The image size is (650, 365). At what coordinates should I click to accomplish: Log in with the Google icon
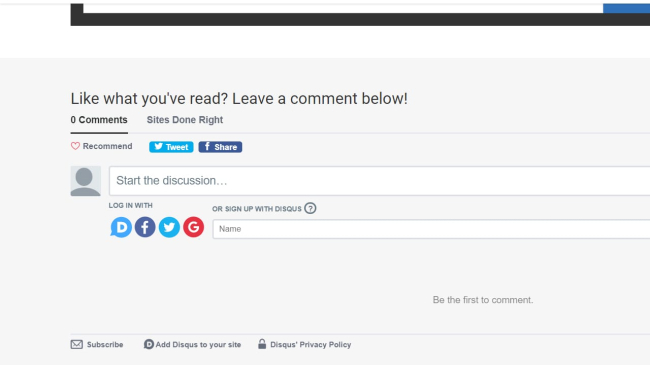pos(194,227)
